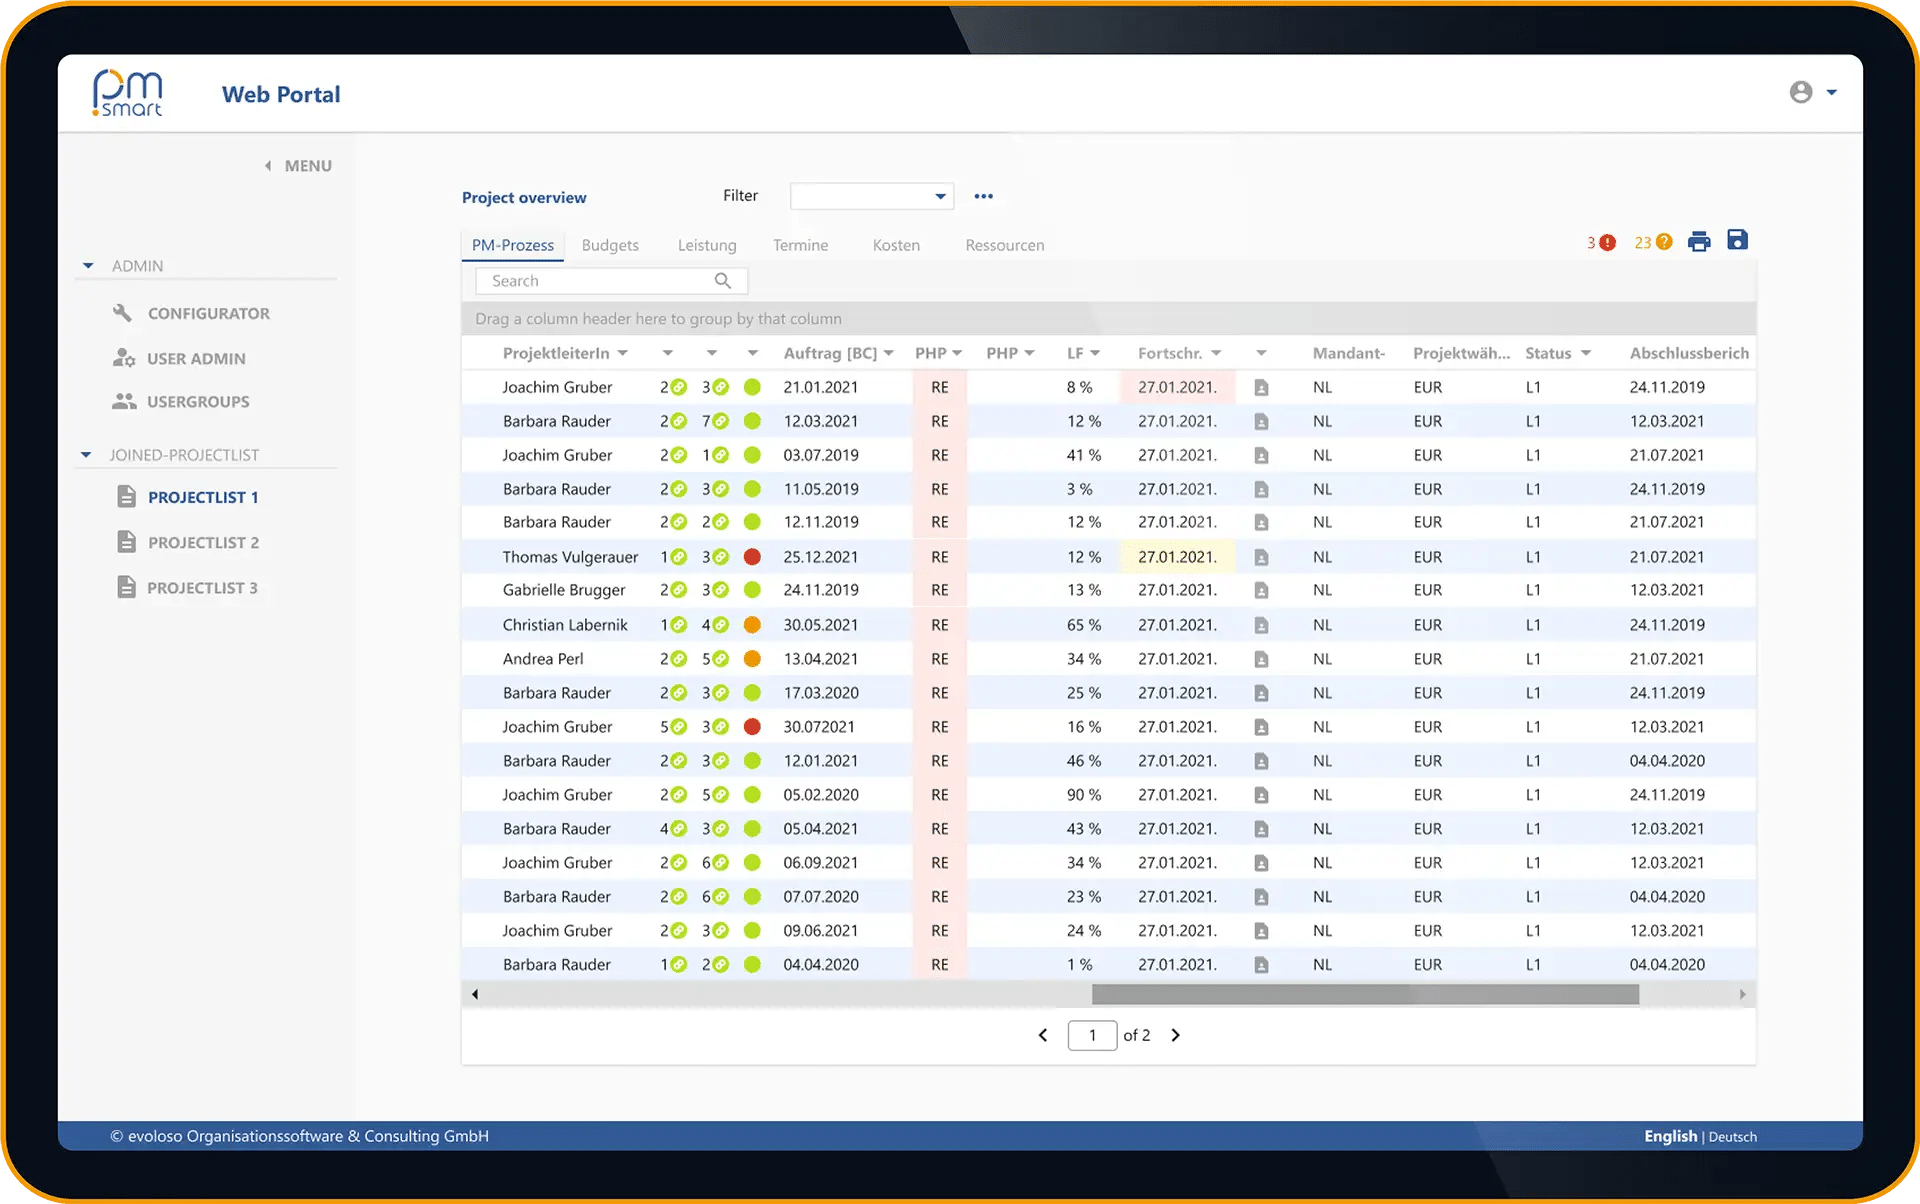1920x1204 pixels.
Task: Open Thomas Vulgerauer row document icon
Action: (1261, 557)
